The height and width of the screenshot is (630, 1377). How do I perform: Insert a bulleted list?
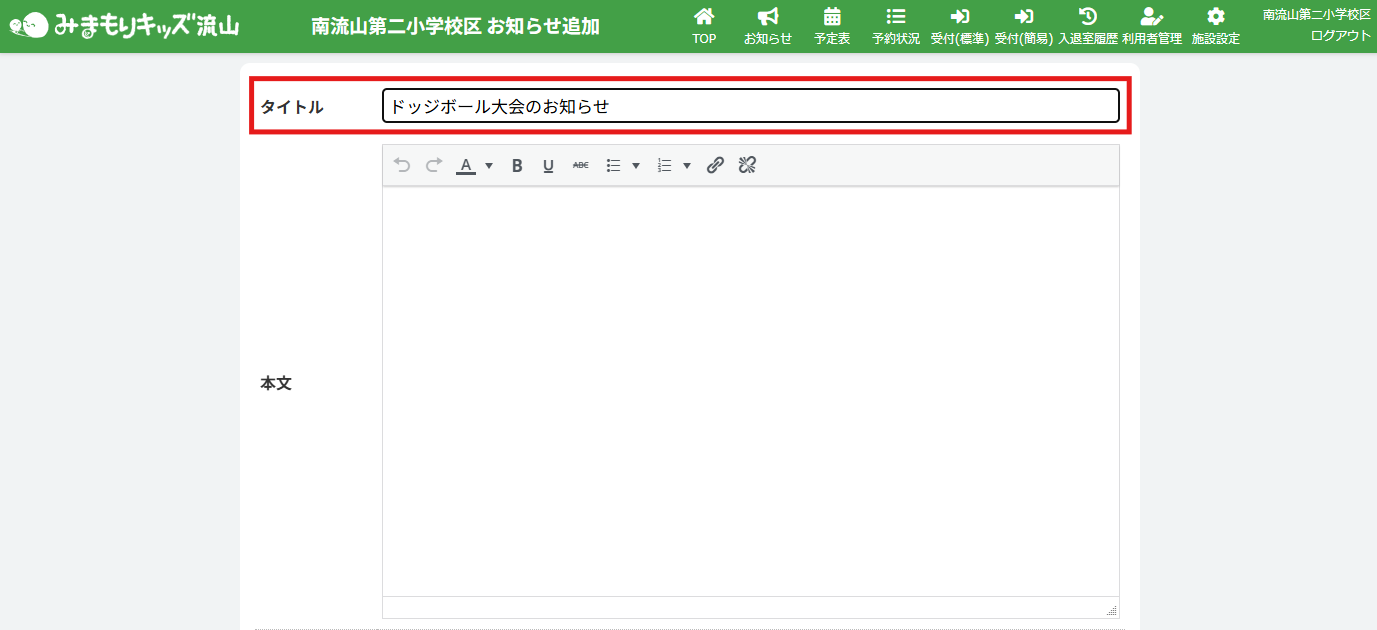[614, 166]
